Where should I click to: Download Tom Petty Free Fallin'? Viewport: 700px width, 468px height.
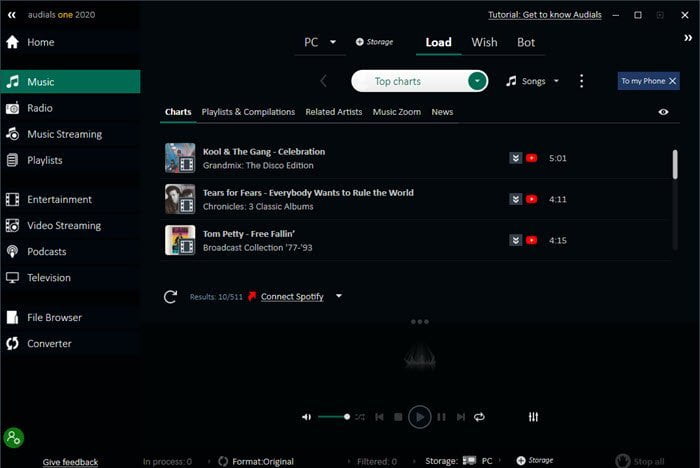click(x=516, y=240)
